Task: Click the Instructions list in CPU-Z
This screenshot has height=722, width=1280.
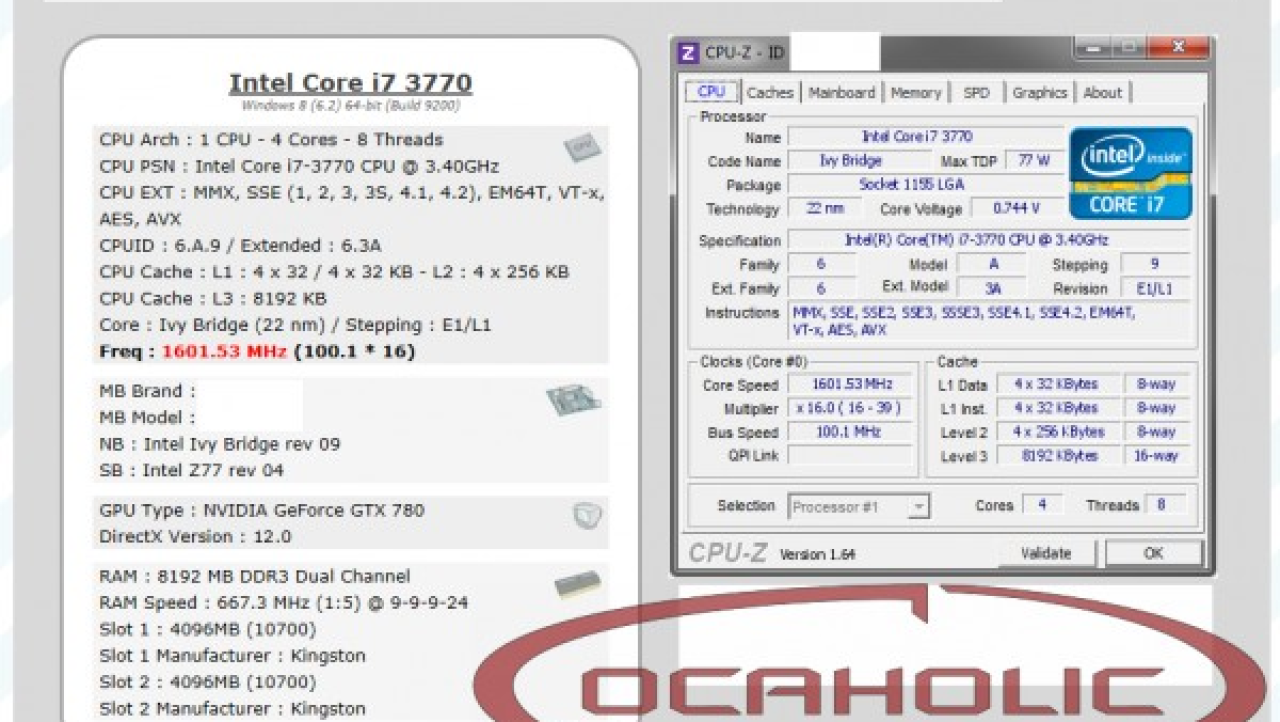Action: (989, 321)
